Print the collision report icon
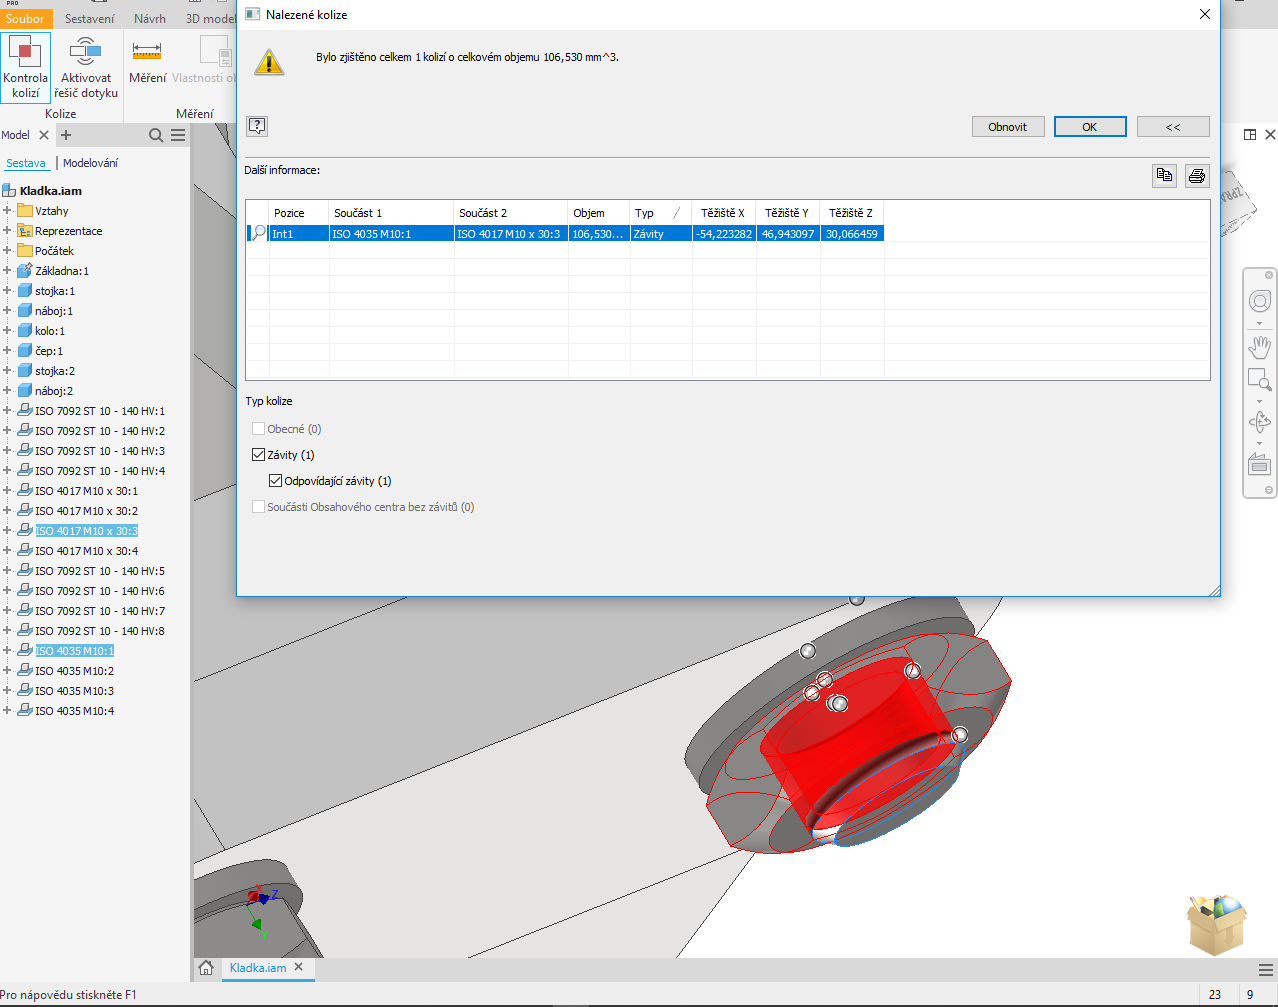The image size is (1278, 1007). coord(1197,176)
